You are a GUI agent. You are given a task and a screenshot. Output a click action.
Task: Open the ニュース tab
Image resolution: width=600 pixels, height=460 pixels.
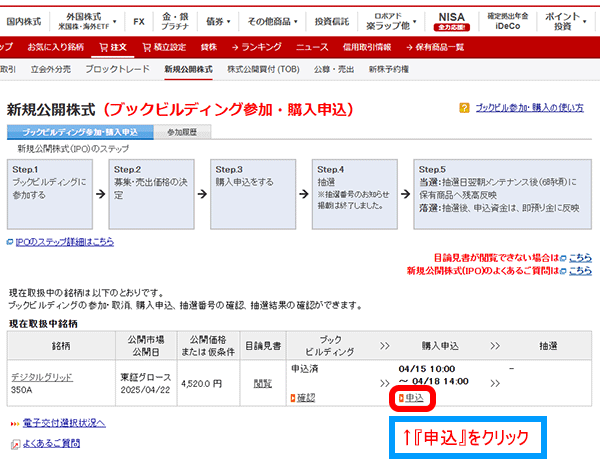[x=312, y=47]
